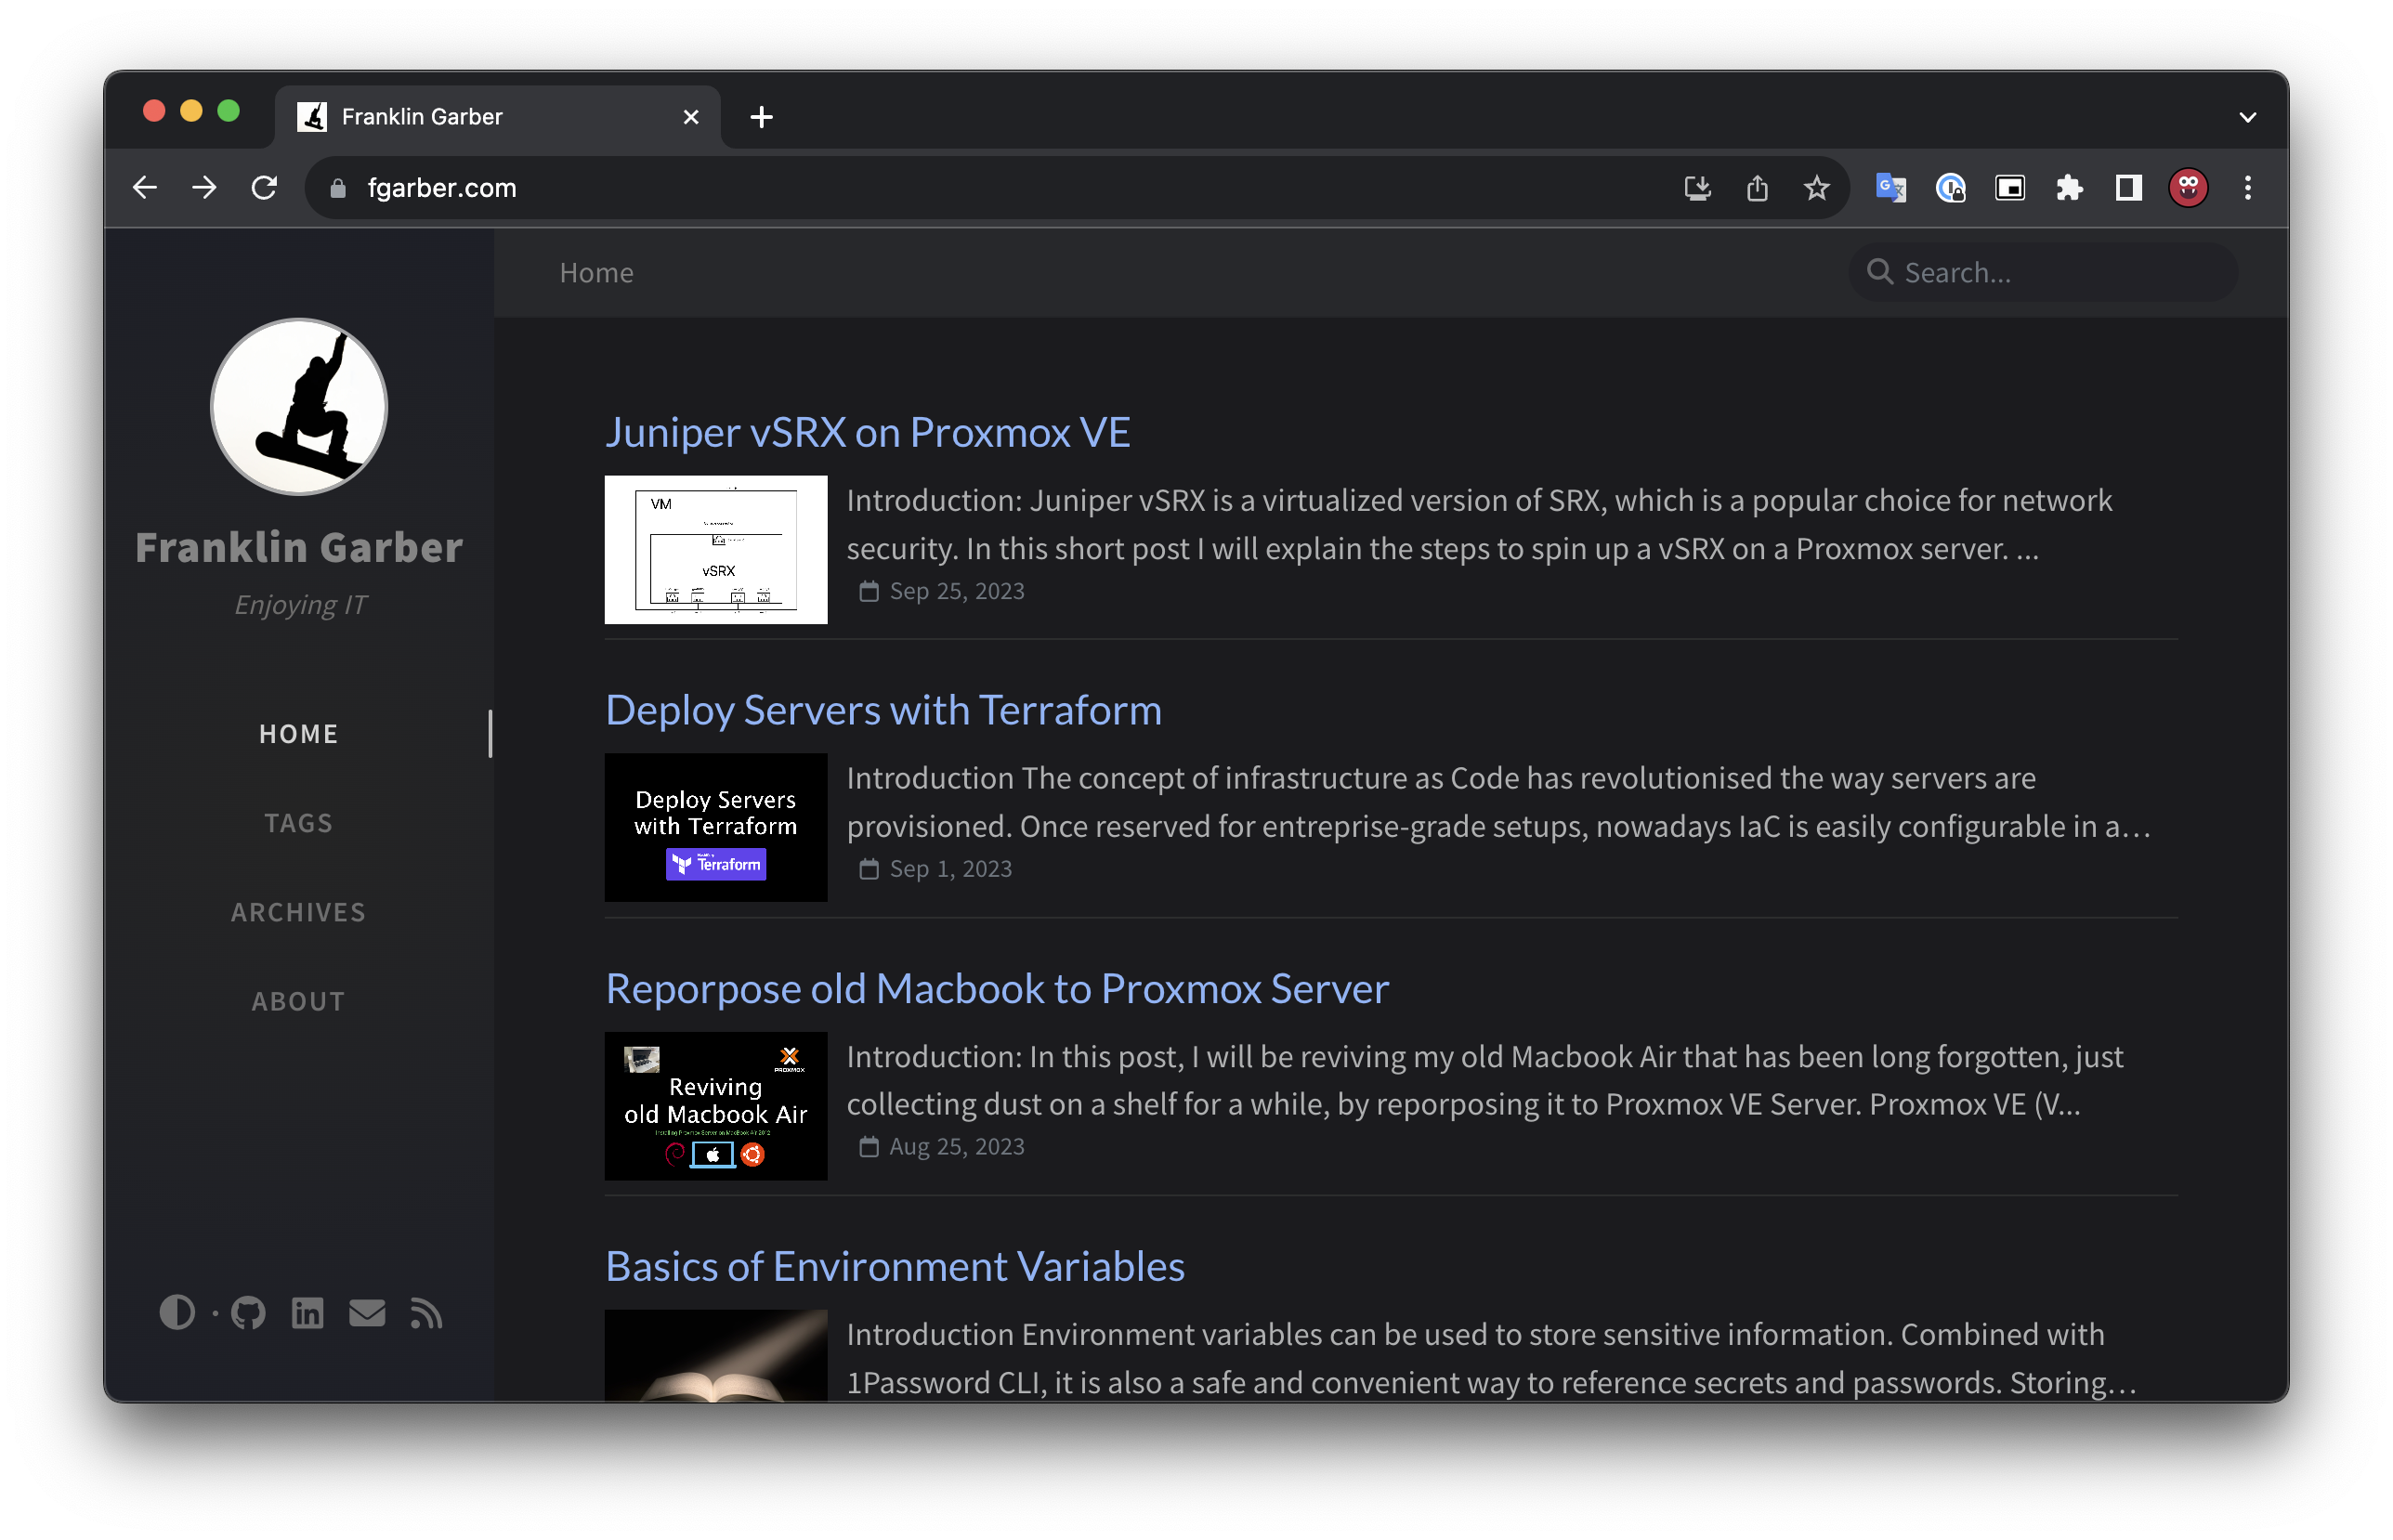Toggle the browser side panel icon
The height and width of the screenshot is (1540, 2393).
2128,188
